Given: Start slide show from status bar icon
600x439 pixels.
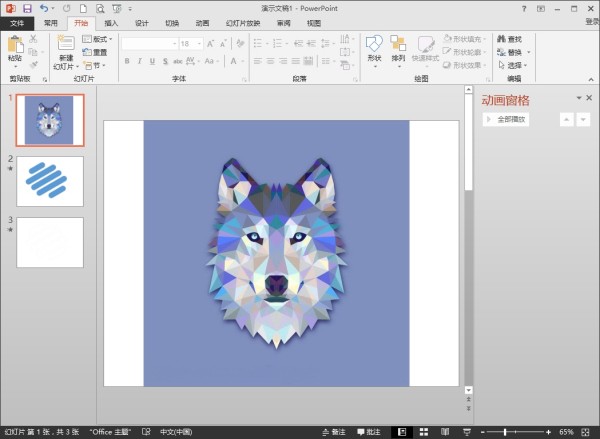Looking at the screenshot, I should click(x=468, y=432).
